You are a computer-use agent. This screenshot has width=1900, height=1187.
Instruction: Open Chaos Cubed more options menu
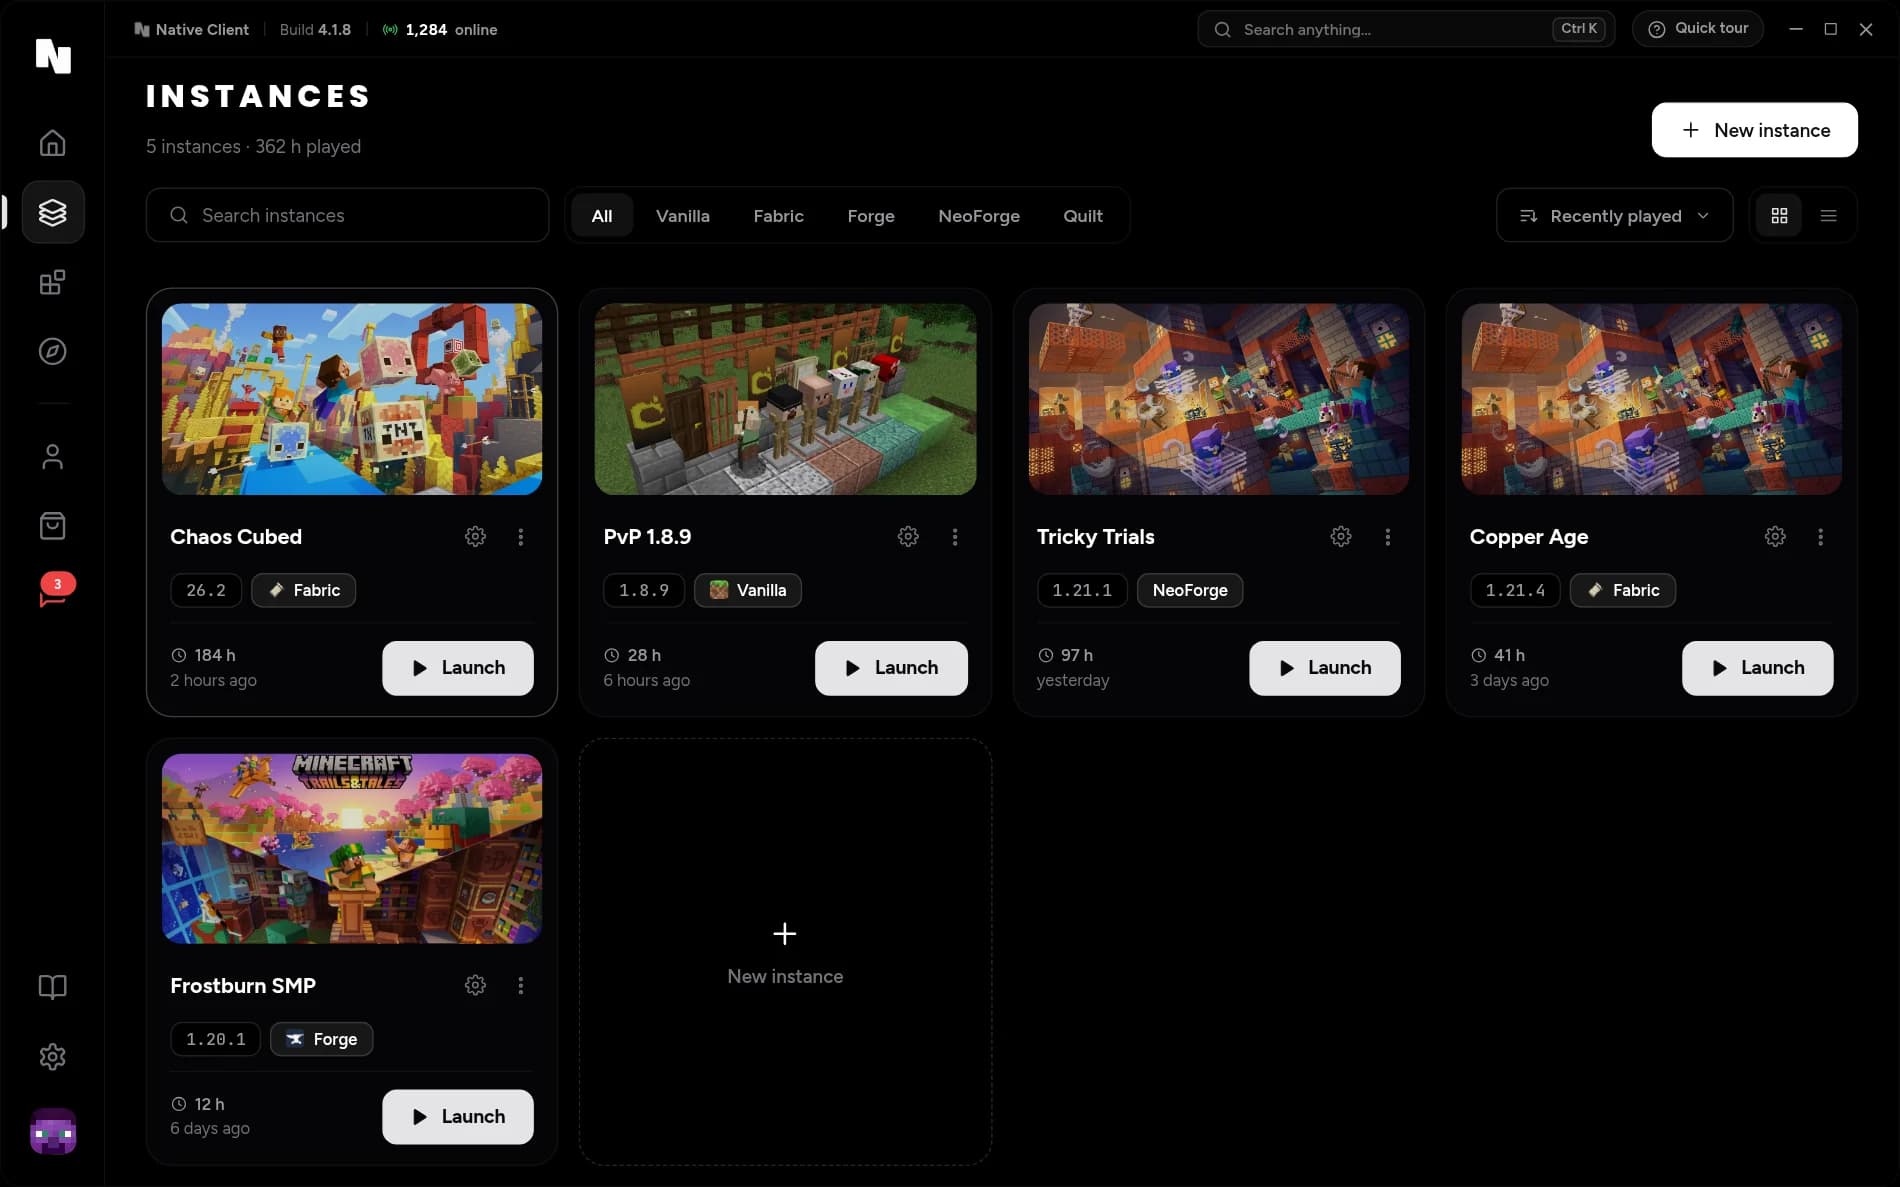tap(520, 537)
